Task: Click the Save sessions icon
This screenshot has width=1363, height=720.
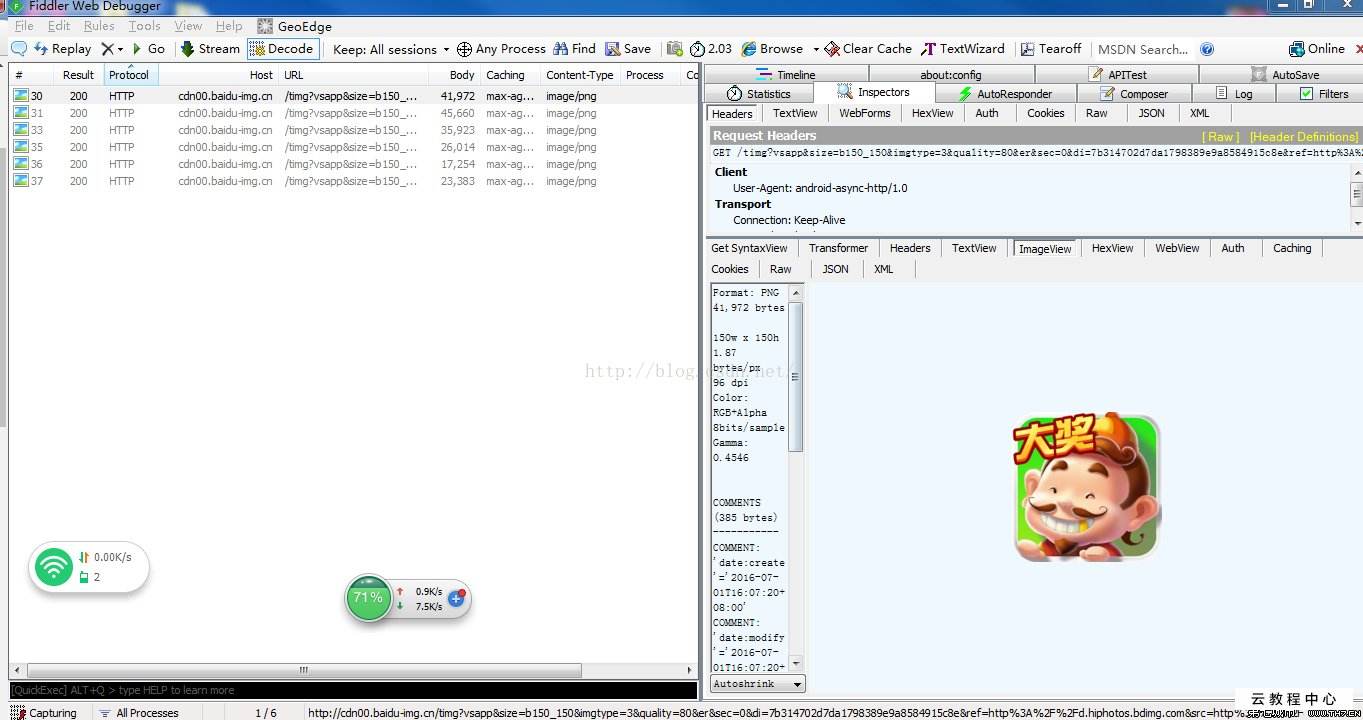Action: tap(613, 48)
